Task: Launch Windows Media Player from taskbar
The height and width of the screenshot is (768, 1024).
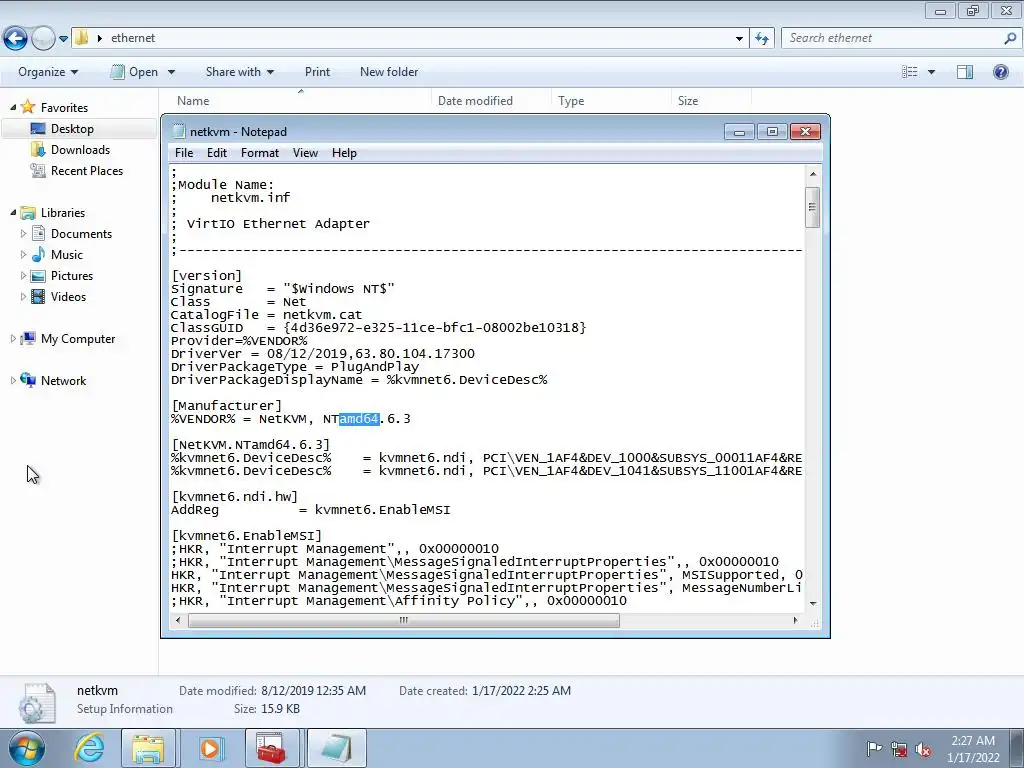Action: [210, 748]
